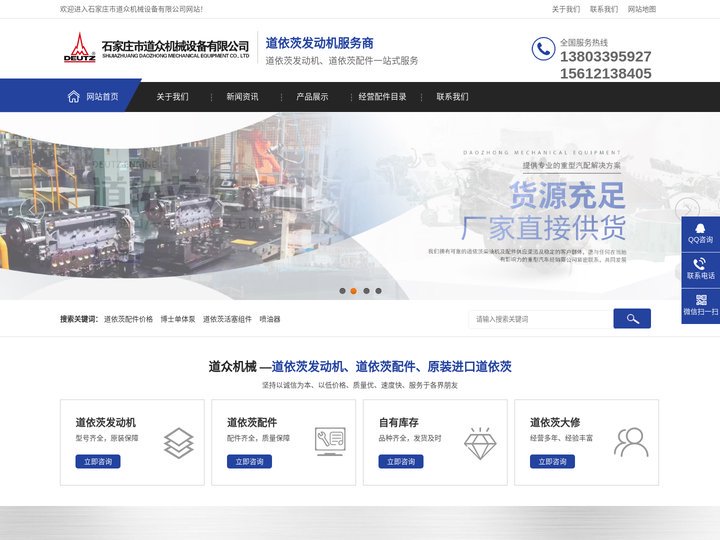Image resolution: width=720 pixels, height=540 pixels.
Task: Select second orange banner pagination dot
Action: coord(354,291)
